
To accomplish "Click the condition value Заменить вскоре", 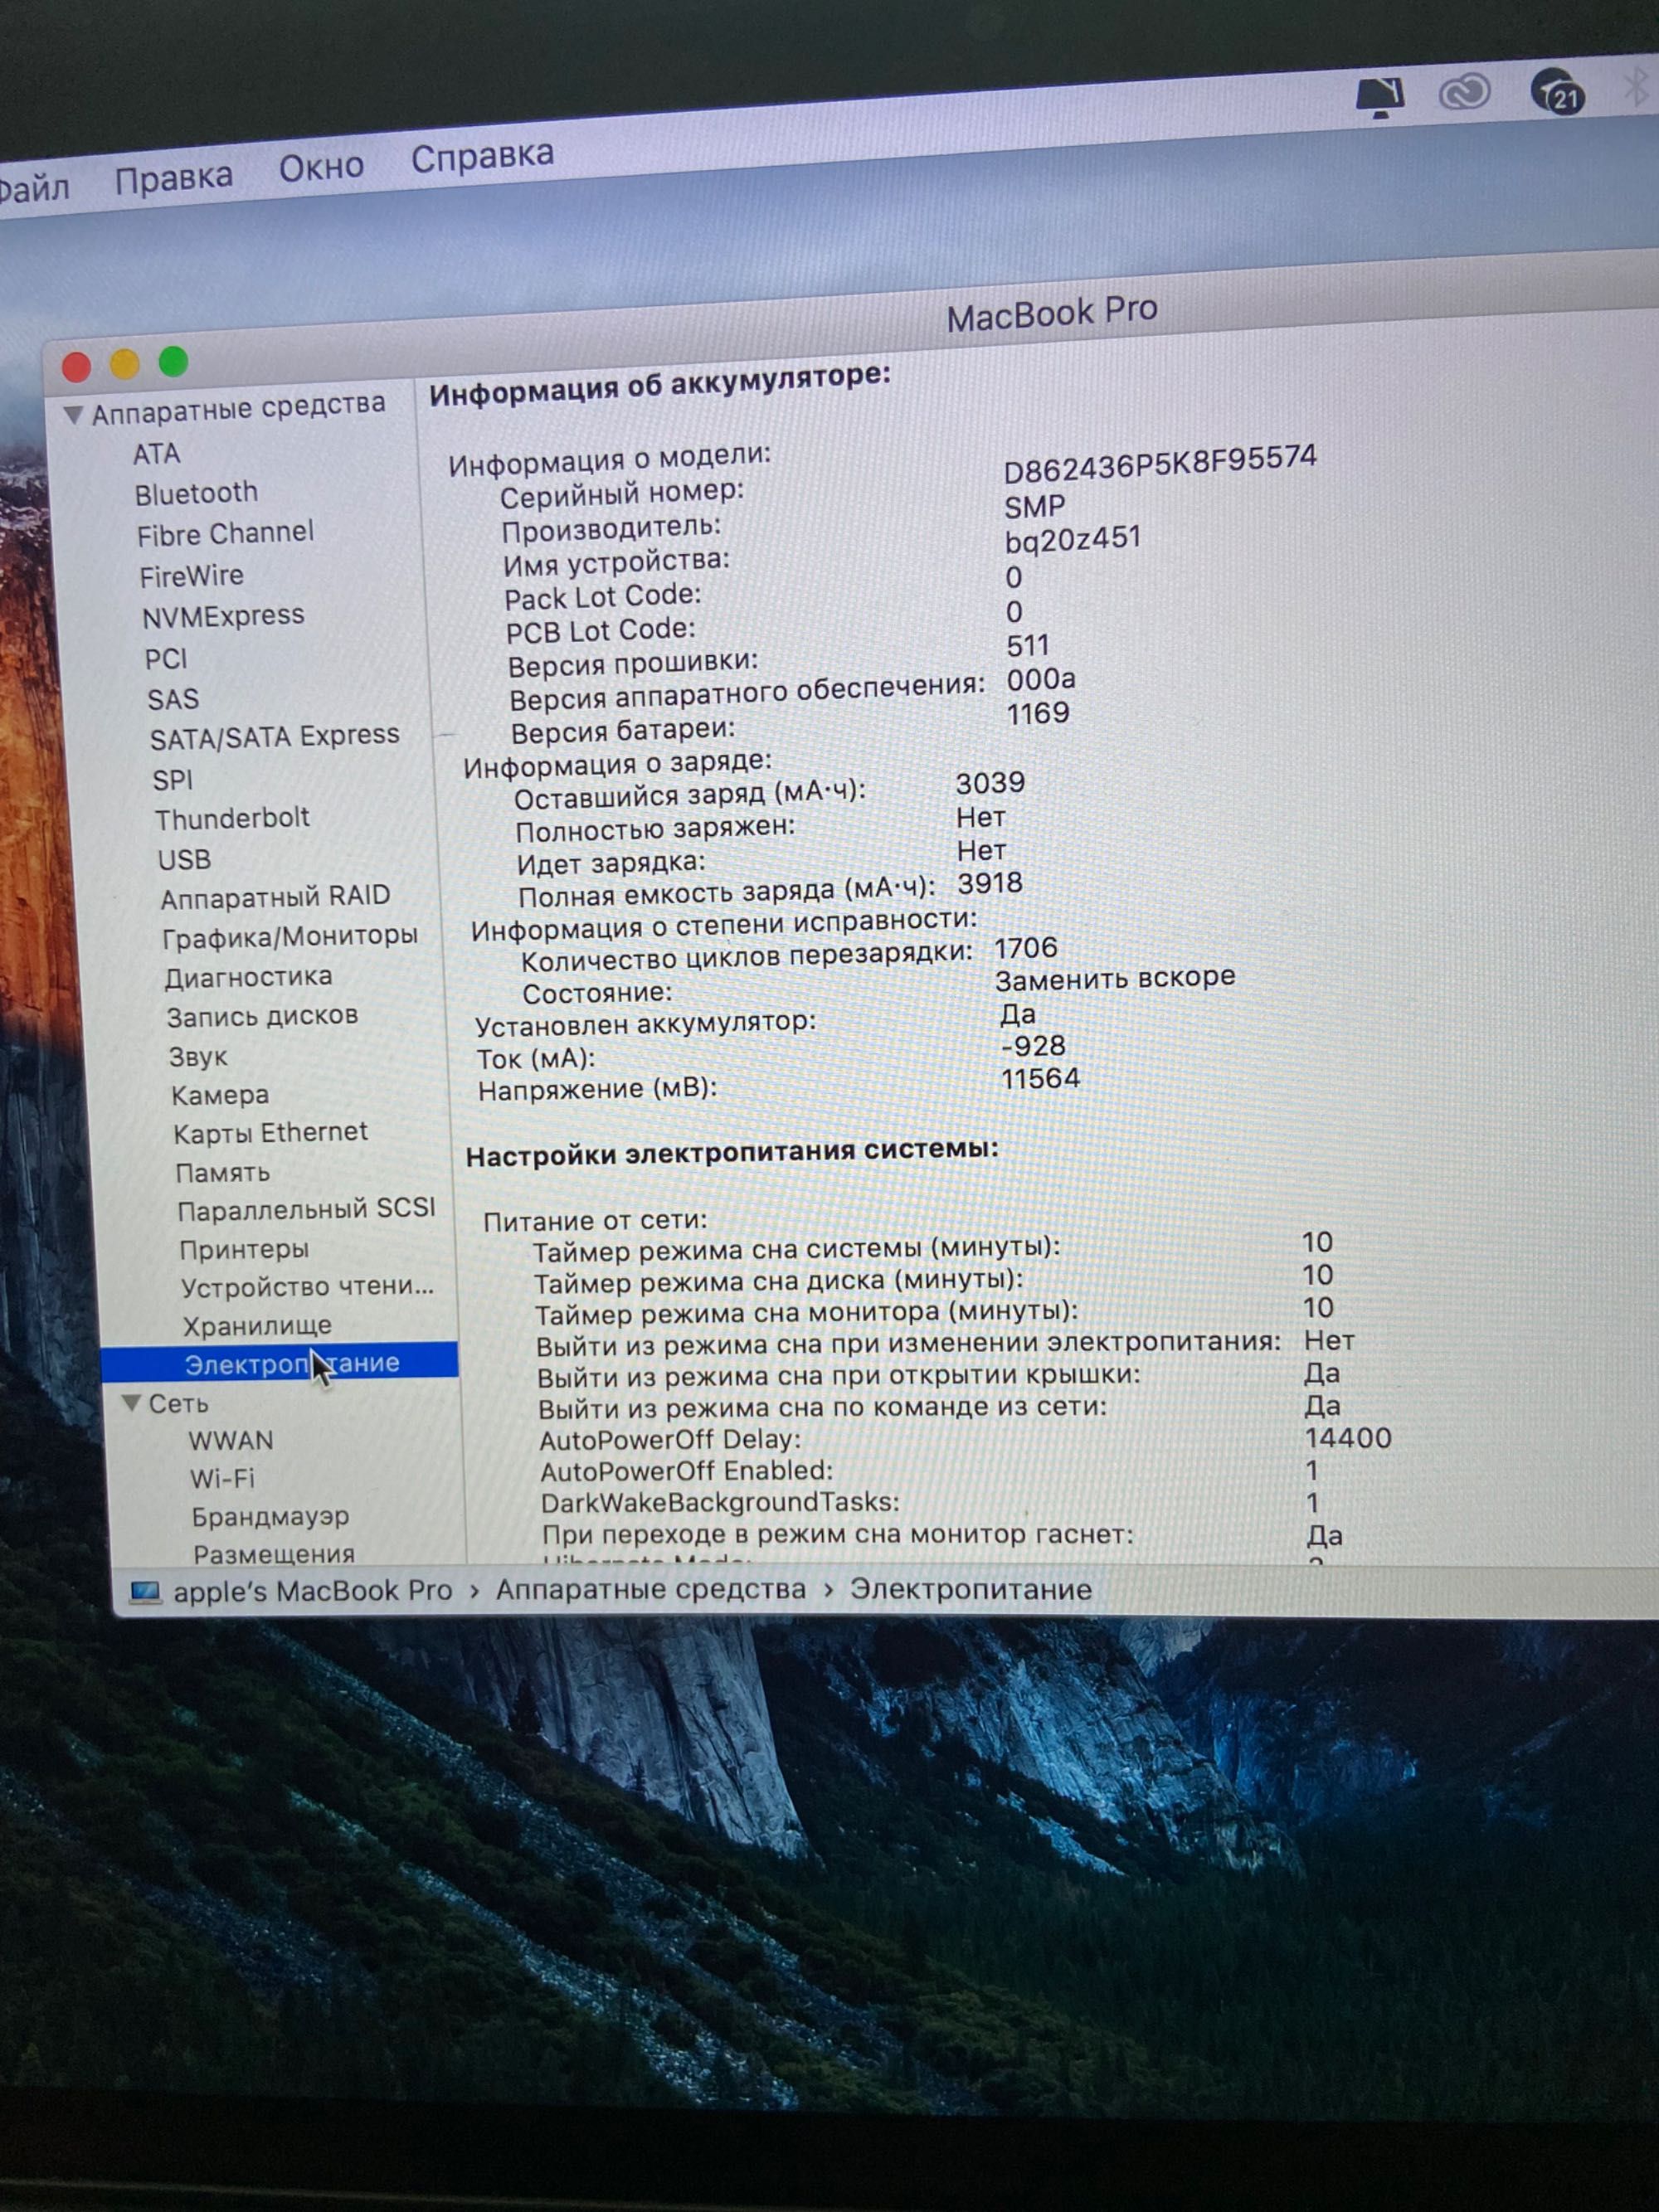I will [1116, 978].
